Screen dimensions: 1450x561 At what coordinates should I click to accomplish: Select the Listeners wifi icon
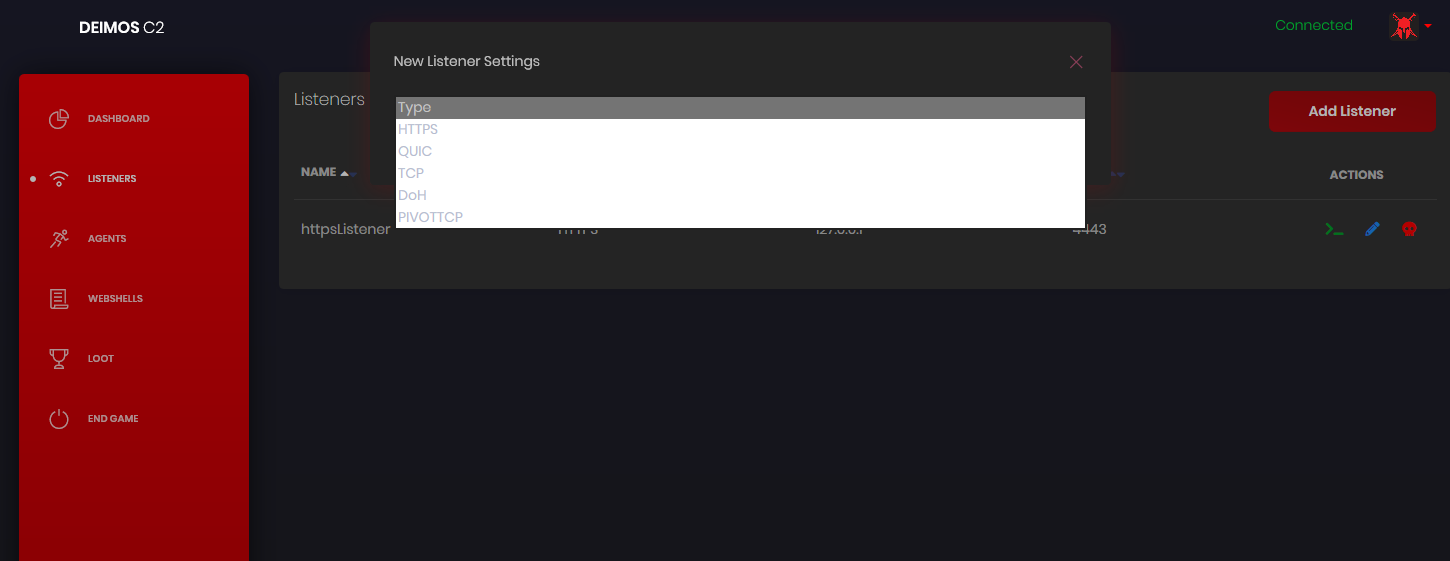click(59, 179)
